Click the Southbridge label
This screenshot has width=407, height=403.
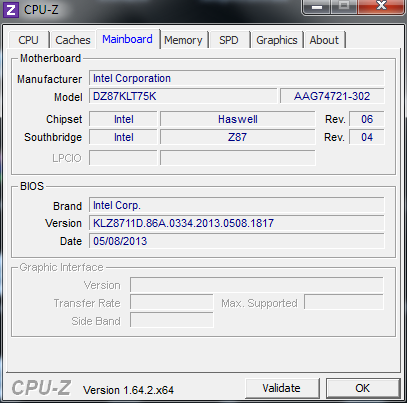[53, 137]
